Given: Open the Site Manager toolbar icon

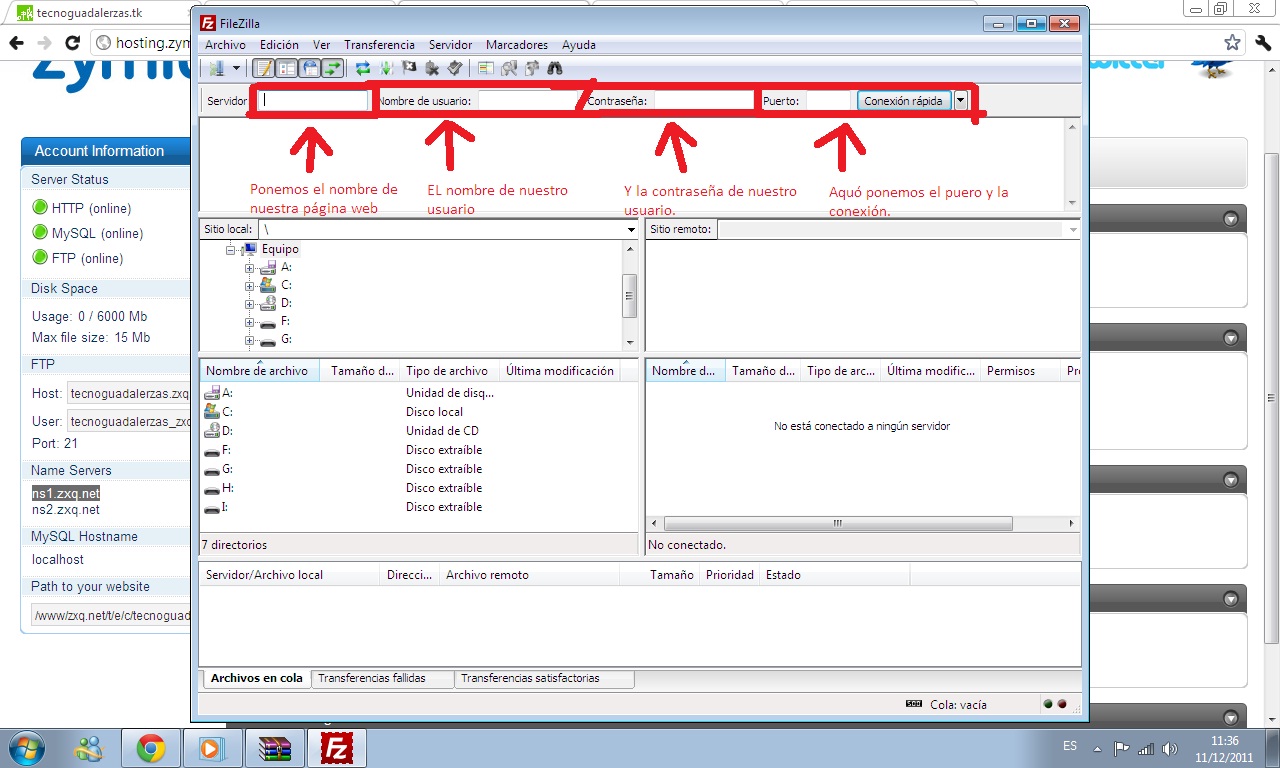Looking at the screenshot, I should [216, 68].
